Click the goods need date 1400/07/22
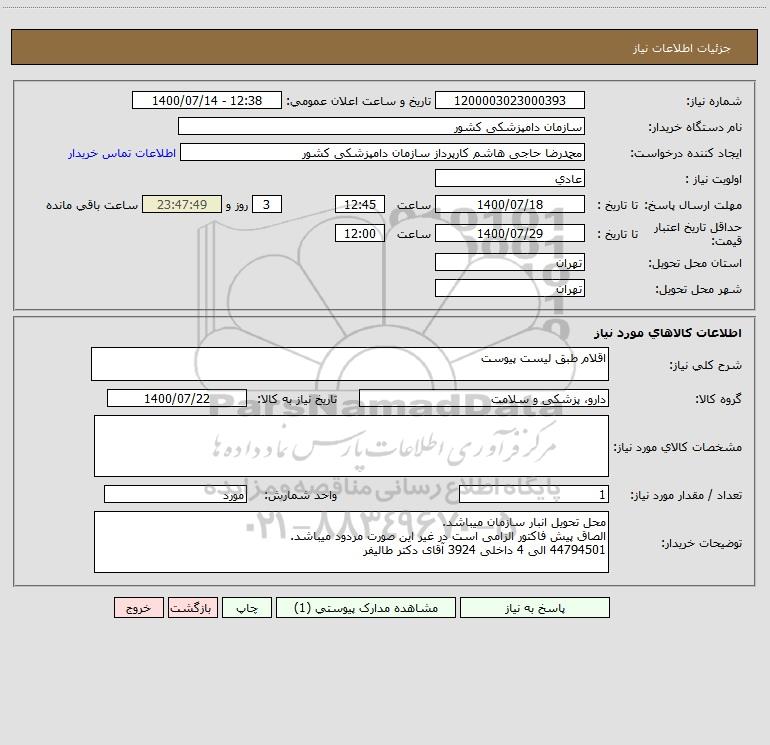 click(x=177, y=398)
